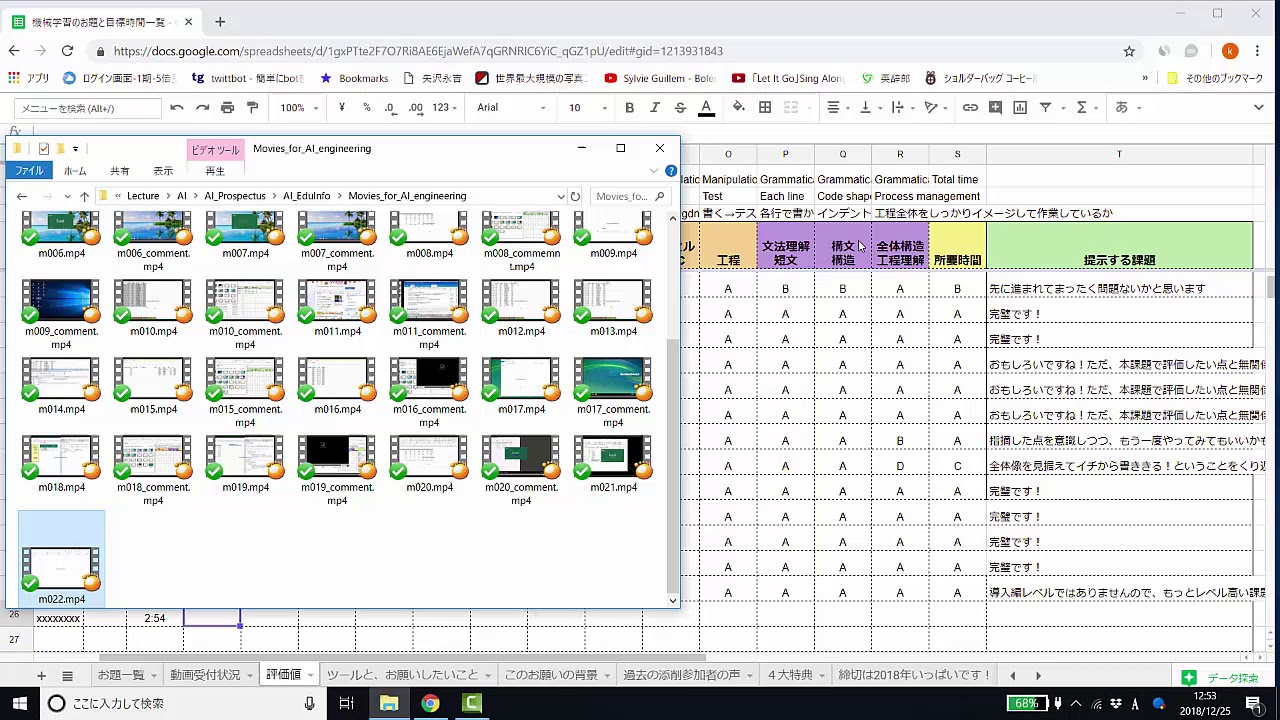The image size is (1280, 720).
Task: Expand the Explorer ribbon chevron
Action: (x=654, y=171)
